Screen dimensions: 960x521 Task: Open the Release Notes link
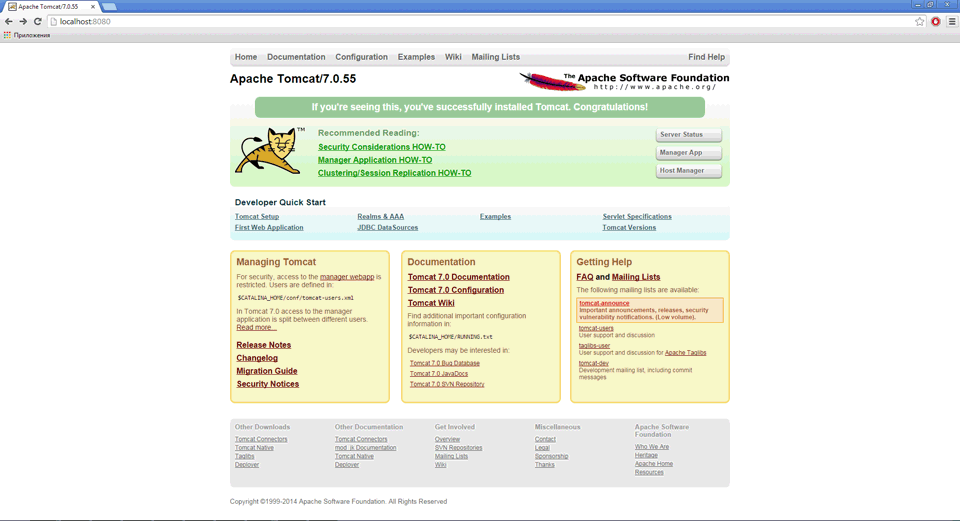pos(264,345)
